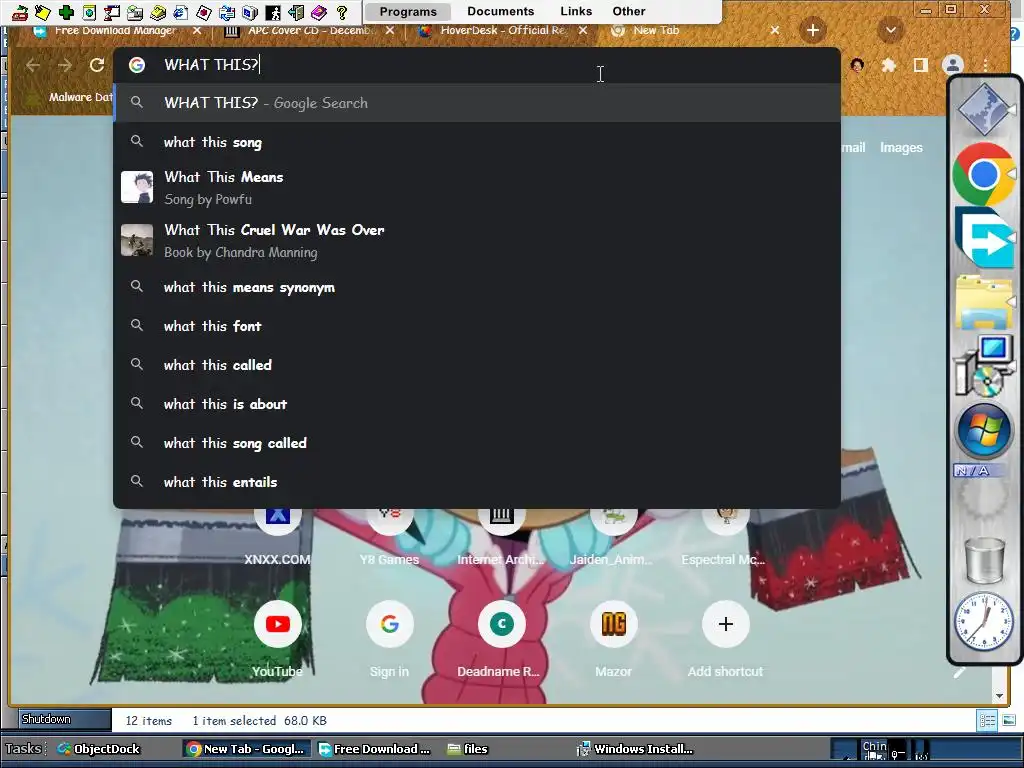Choose 'what this entails' suggestion

477,482
